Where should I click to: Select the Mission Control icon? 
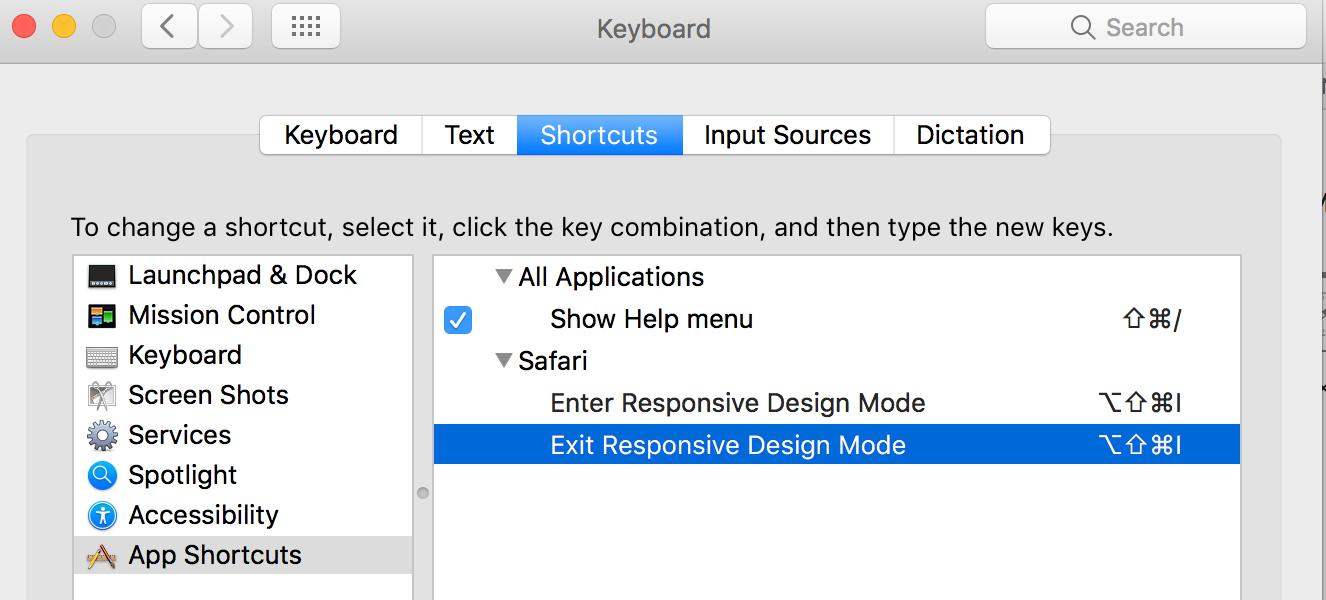click(102, 316)
